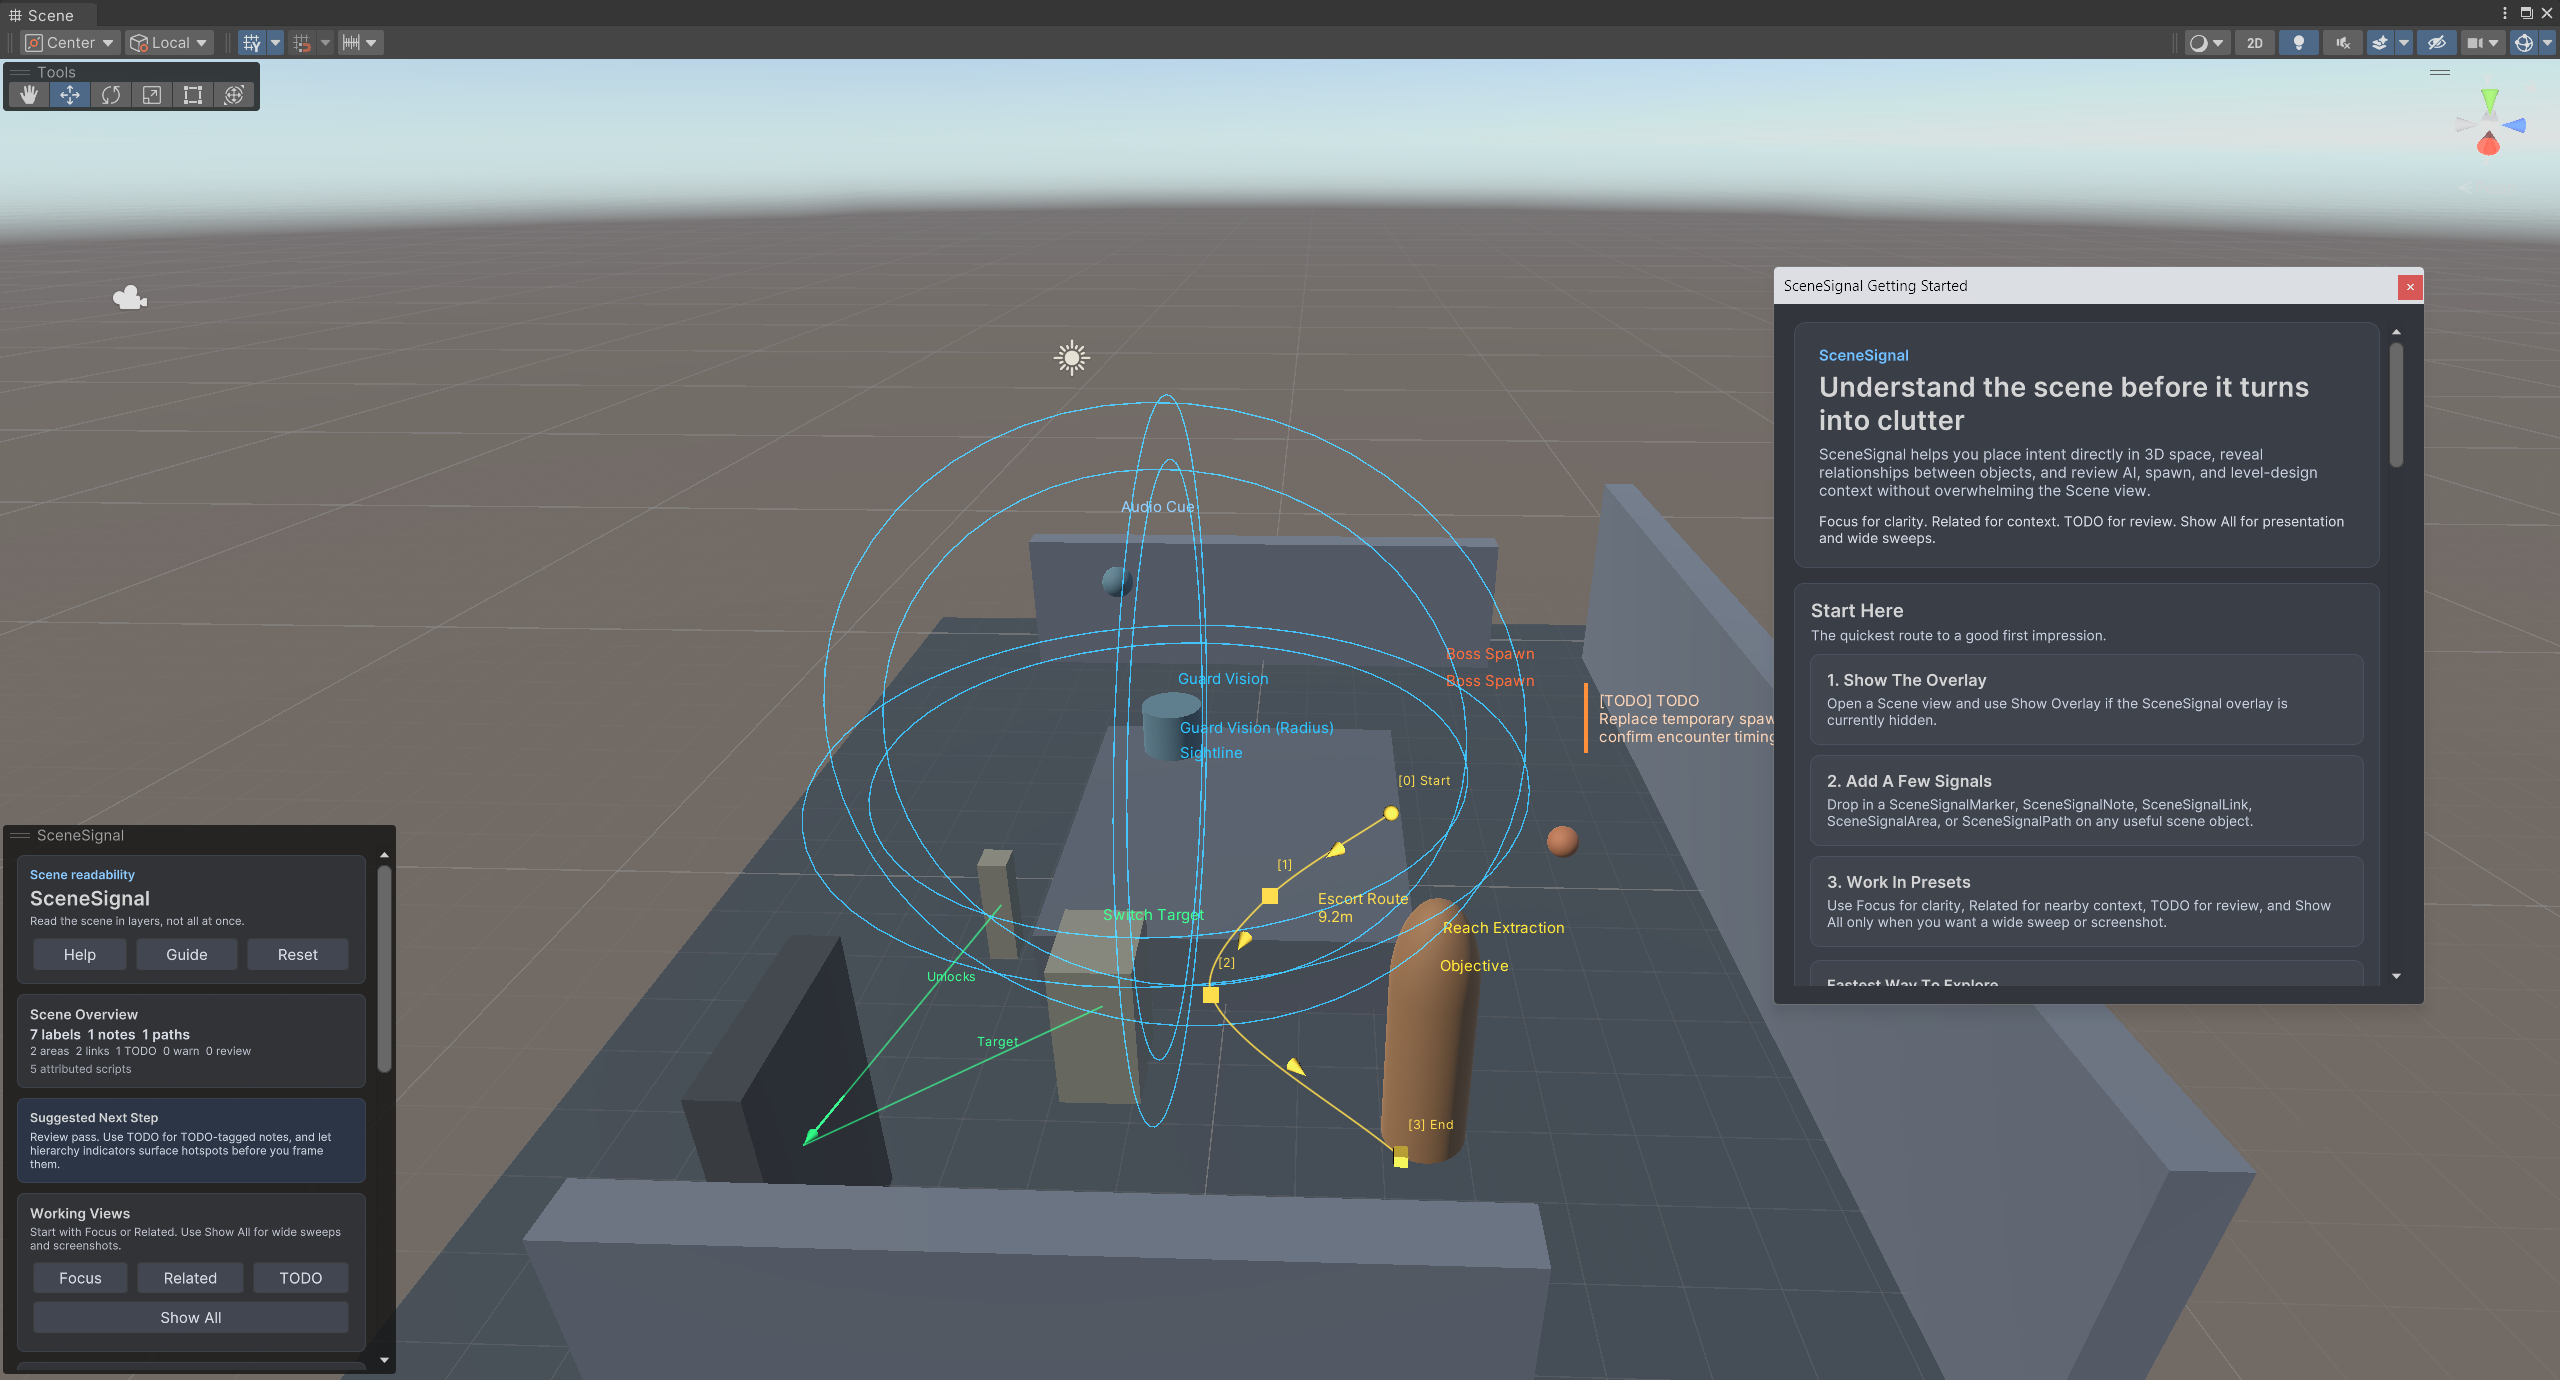Select the Hand view tool
This screenshot has width=2560, height=1380.
tap(29, 95)
